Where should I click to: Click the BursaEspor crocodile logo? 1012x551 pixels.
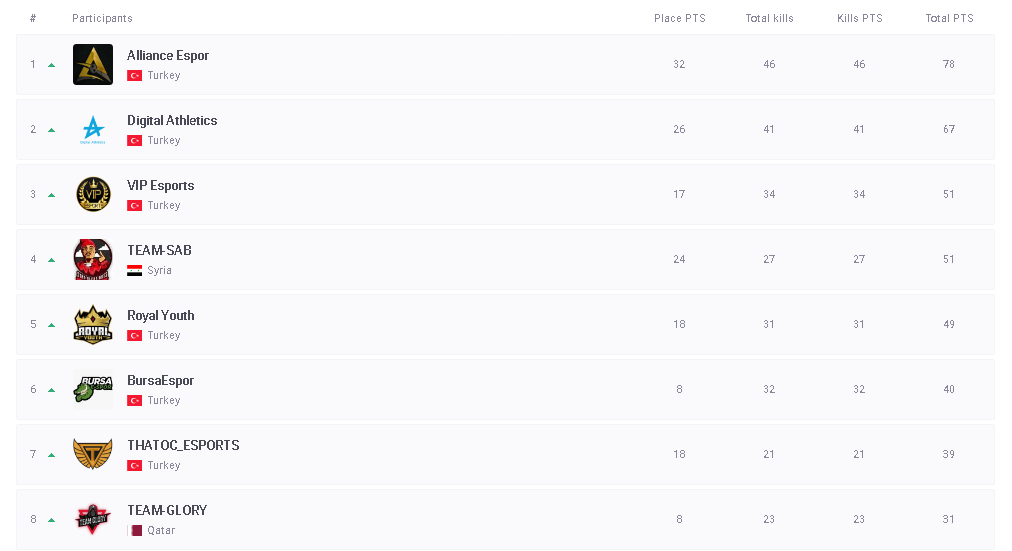(x=93, y=390)
